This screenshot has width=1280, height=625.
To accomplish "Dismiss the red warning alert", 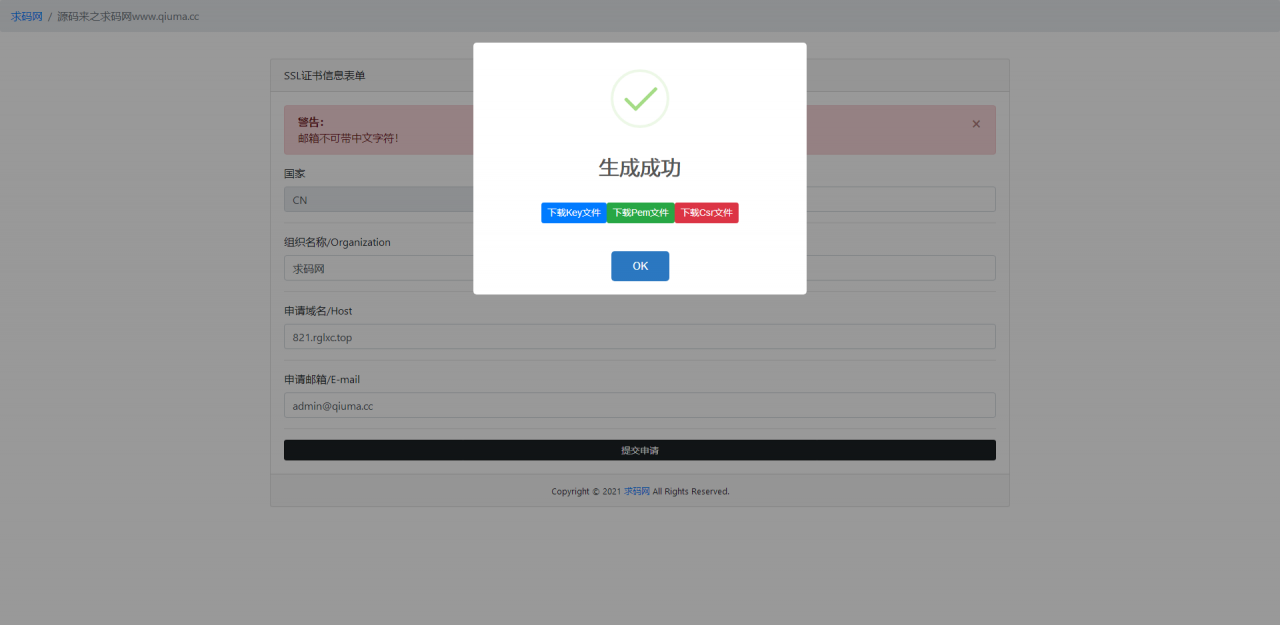I will click(x=976, y=124).
